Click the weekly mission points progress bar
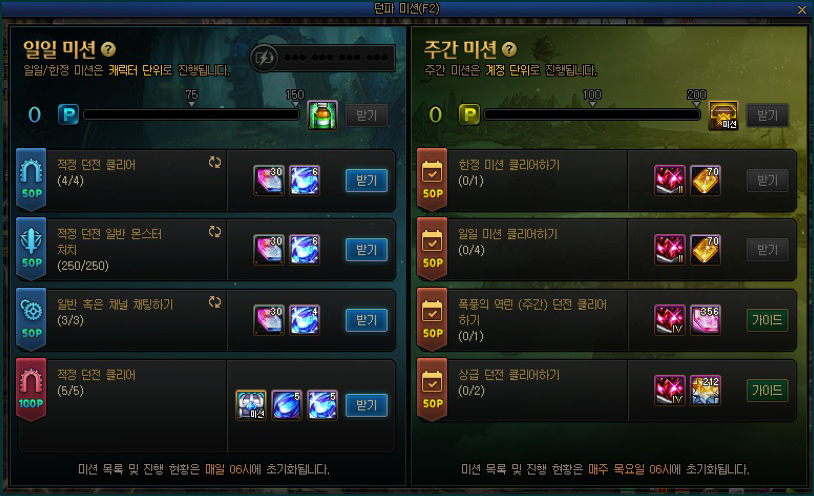Viewport: 814px width, 496px height. pos(592,114)
